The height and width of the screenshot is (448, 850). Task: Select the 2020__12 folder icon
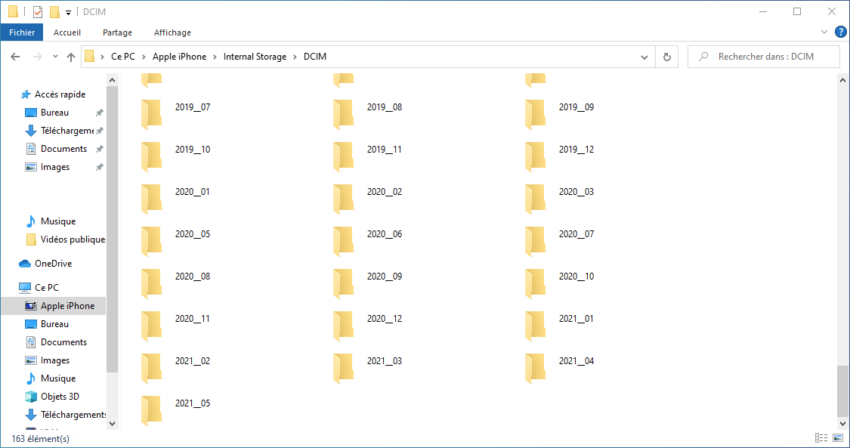(343, 325)
